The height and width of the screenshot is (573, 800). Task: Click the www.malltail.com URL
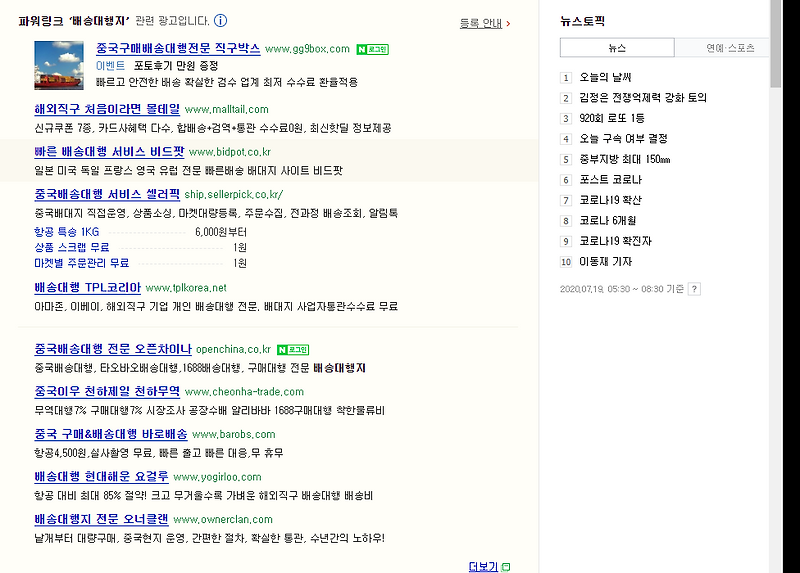click(x=227, y=109)
